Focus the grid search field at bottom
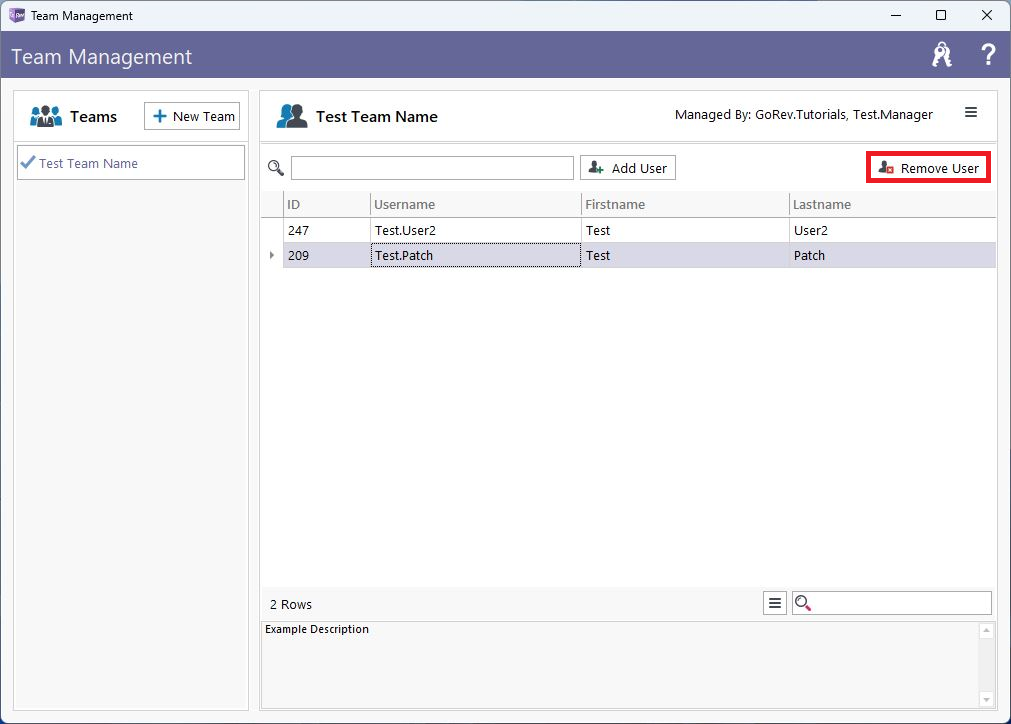The image size is (1011, 724). [x=892, y=603]
